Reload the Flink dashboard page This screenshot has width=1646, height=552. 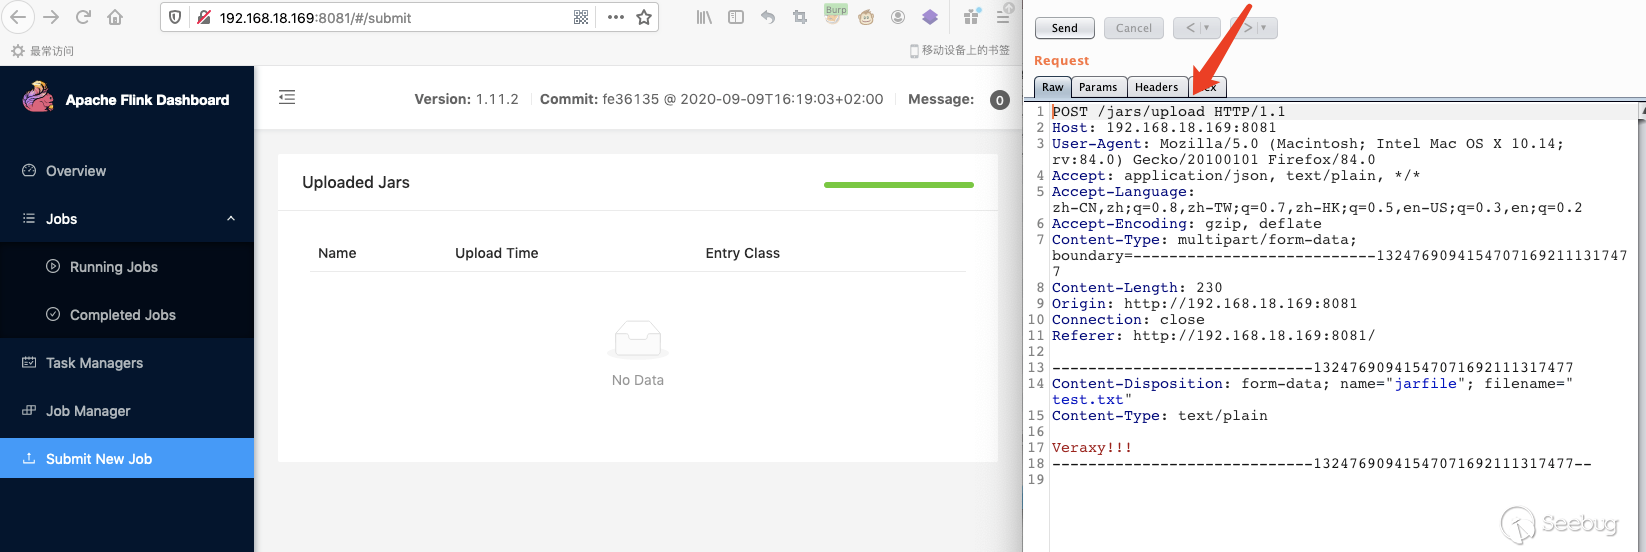click(84, 17)
